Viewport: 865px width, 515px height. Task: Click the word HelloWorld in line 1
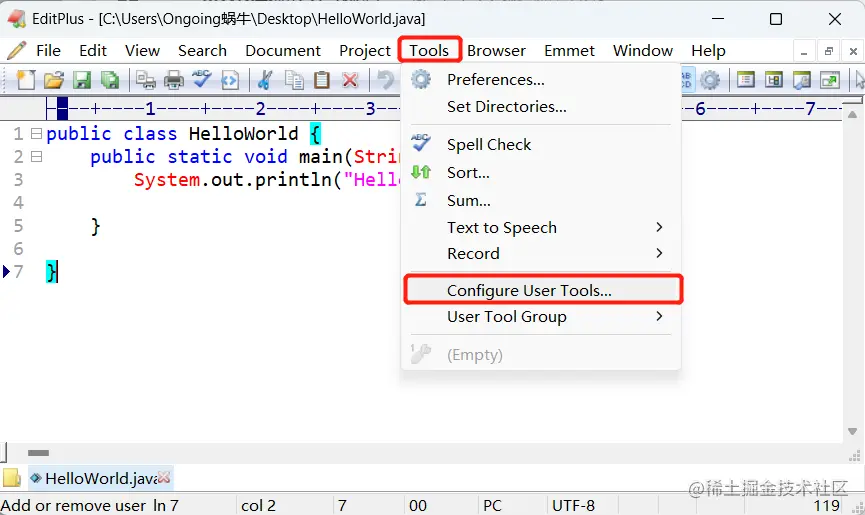point(243,133)
